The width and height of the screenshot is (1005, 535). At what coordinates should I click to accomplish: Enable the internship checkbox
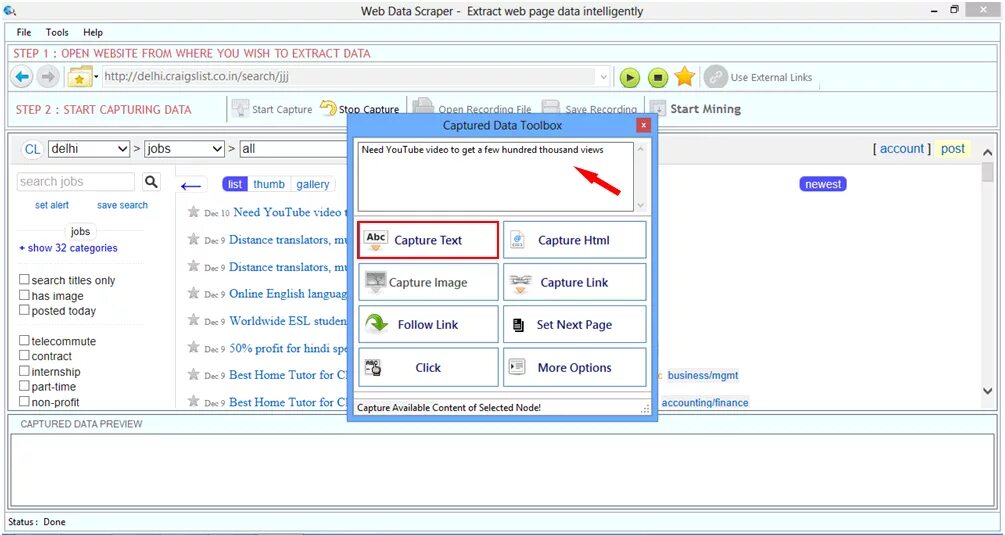24,371
